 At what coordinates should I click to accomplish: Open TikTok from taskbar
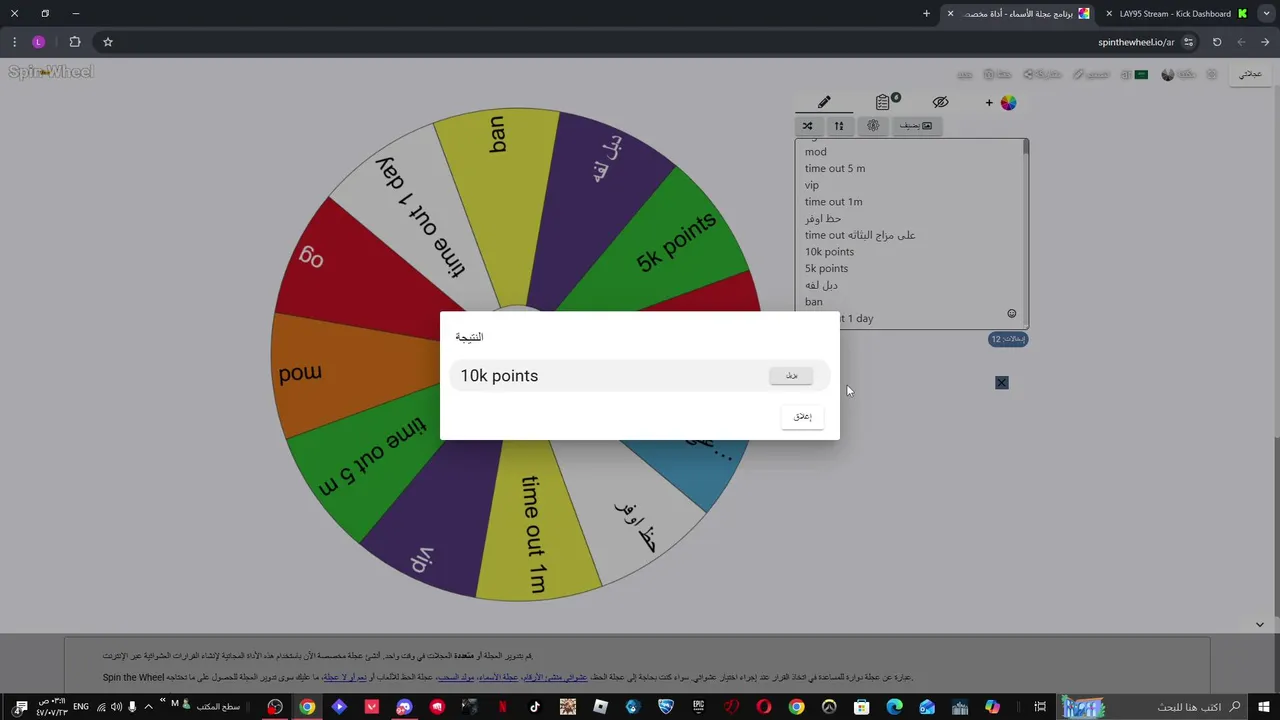pyautogui.click(x=535, y=707)
